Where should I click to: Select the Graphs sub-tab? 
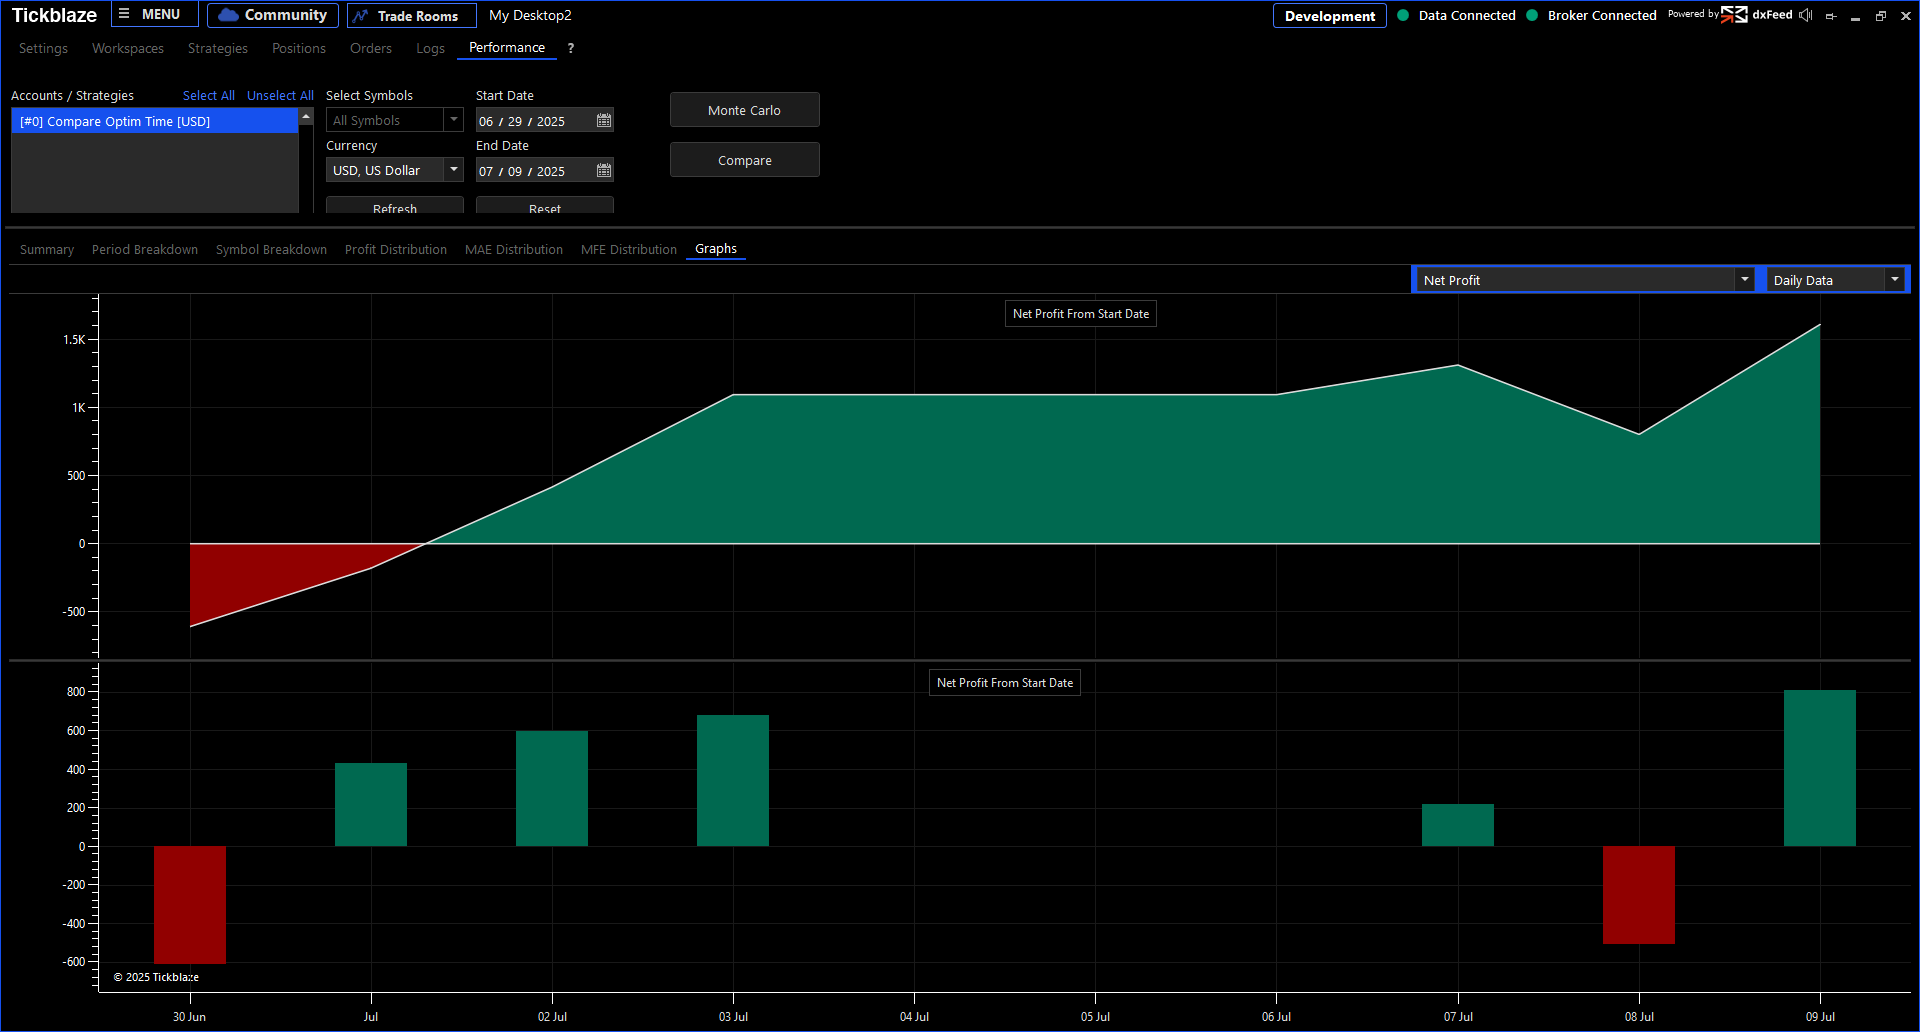[716, 249]
